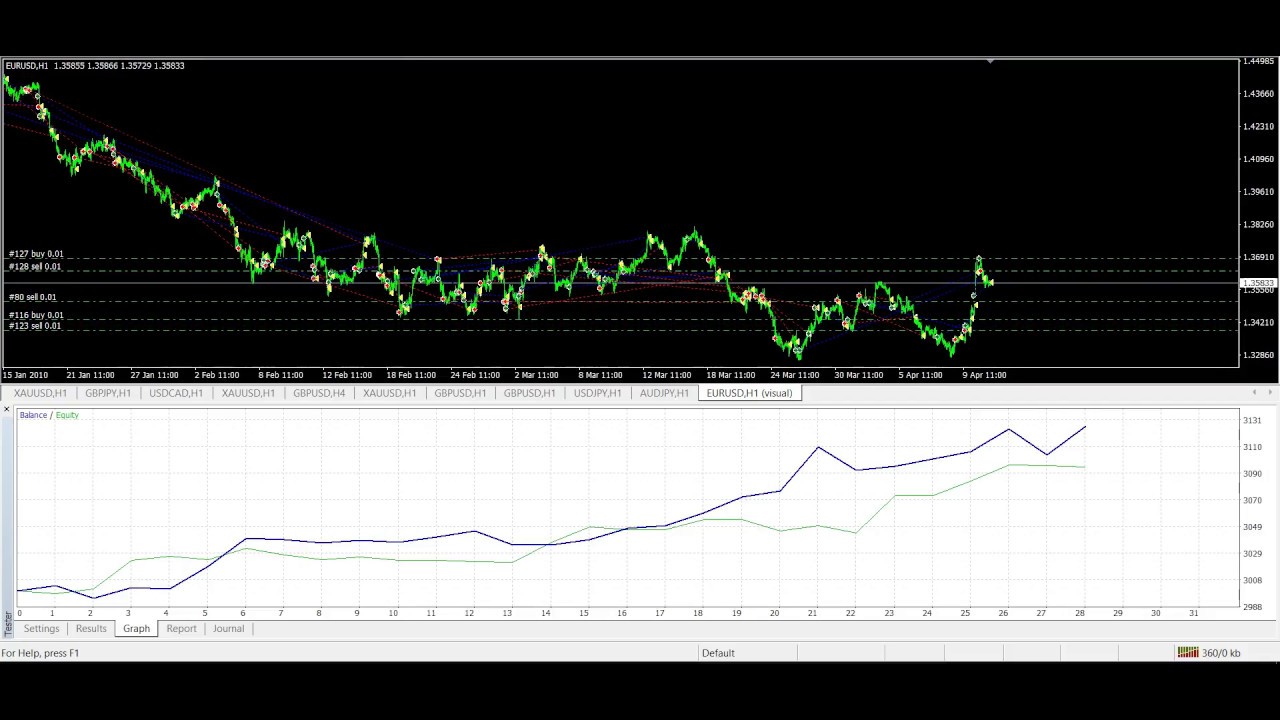Click the 9 Apr 11:00 date label
1280x720 pixels.
(x=984, y=375)
